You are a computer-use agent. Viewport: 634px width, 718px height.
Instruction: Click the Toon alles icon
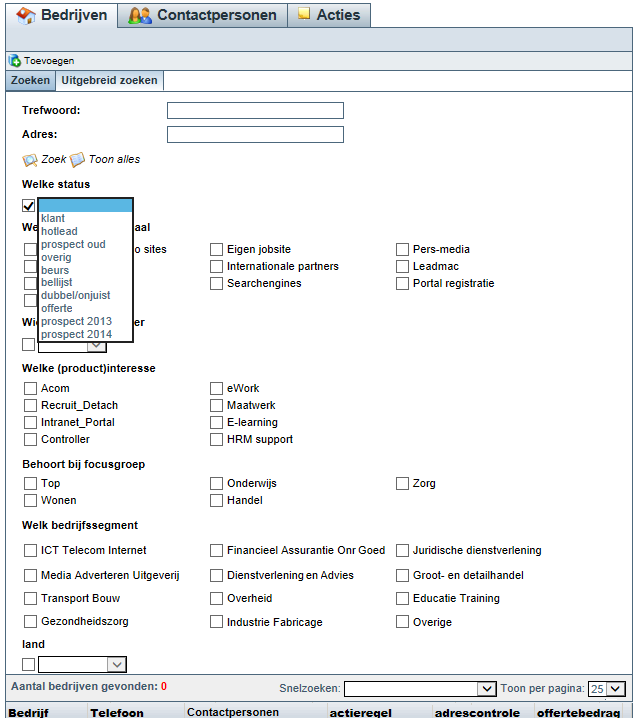coord(77,159)
